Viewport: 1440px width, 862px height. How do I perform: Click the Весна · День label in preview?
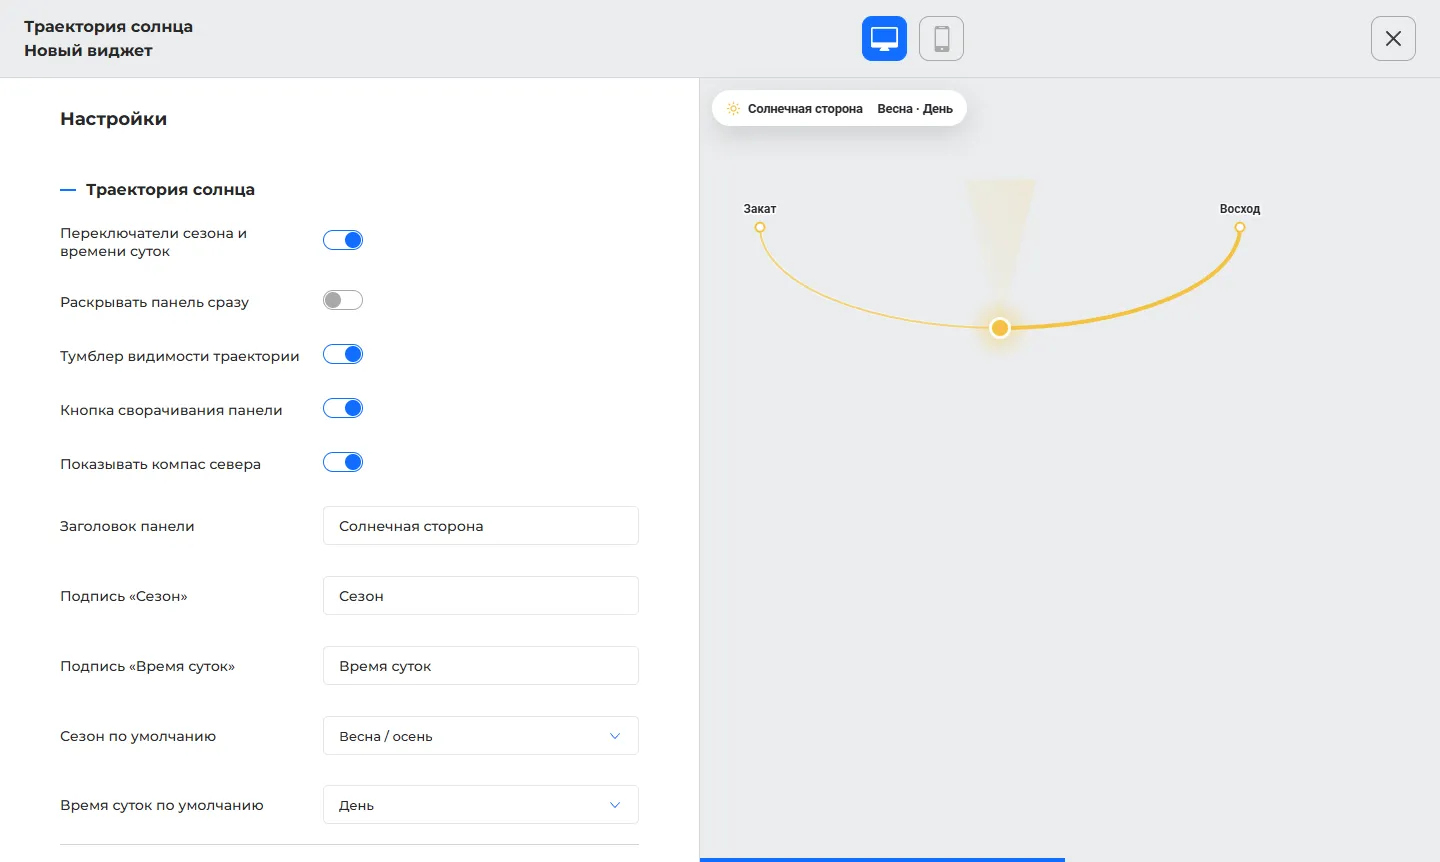[x=915, y=109]
